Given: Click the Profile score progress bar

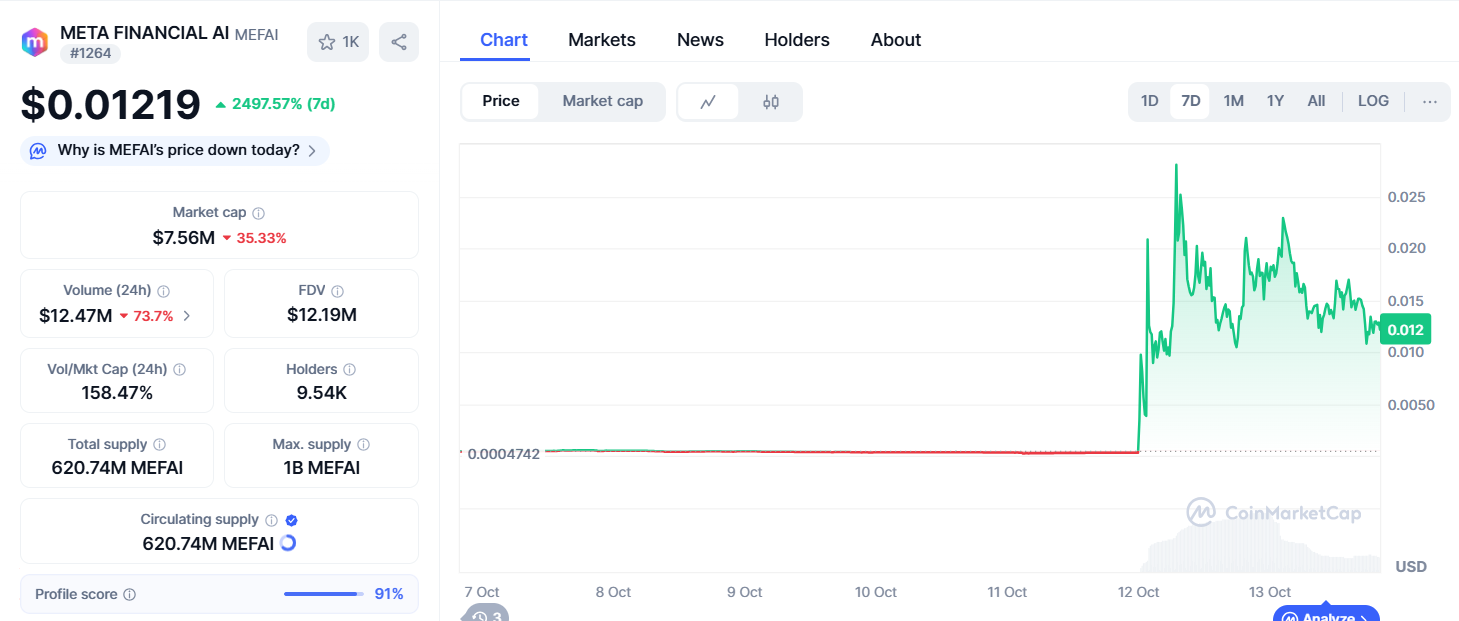Looking at the screenshot, I should (x=323, y=594).
